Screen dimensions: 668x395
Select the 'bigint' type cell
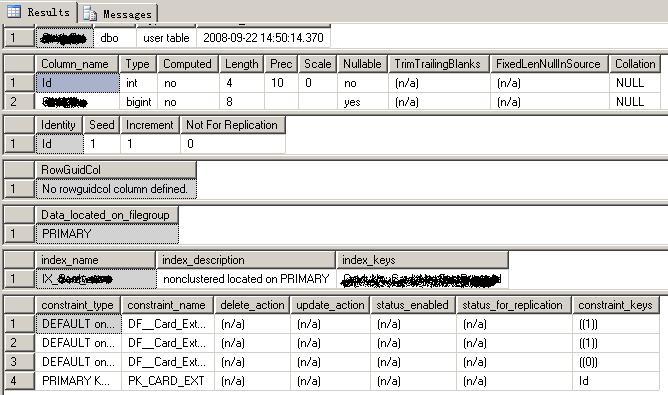138,102
